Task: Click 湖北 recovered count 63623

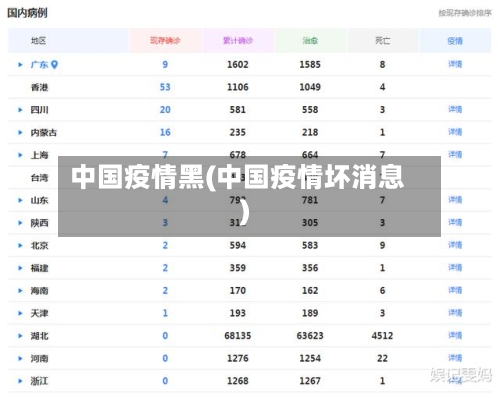Action: (310, 336)
